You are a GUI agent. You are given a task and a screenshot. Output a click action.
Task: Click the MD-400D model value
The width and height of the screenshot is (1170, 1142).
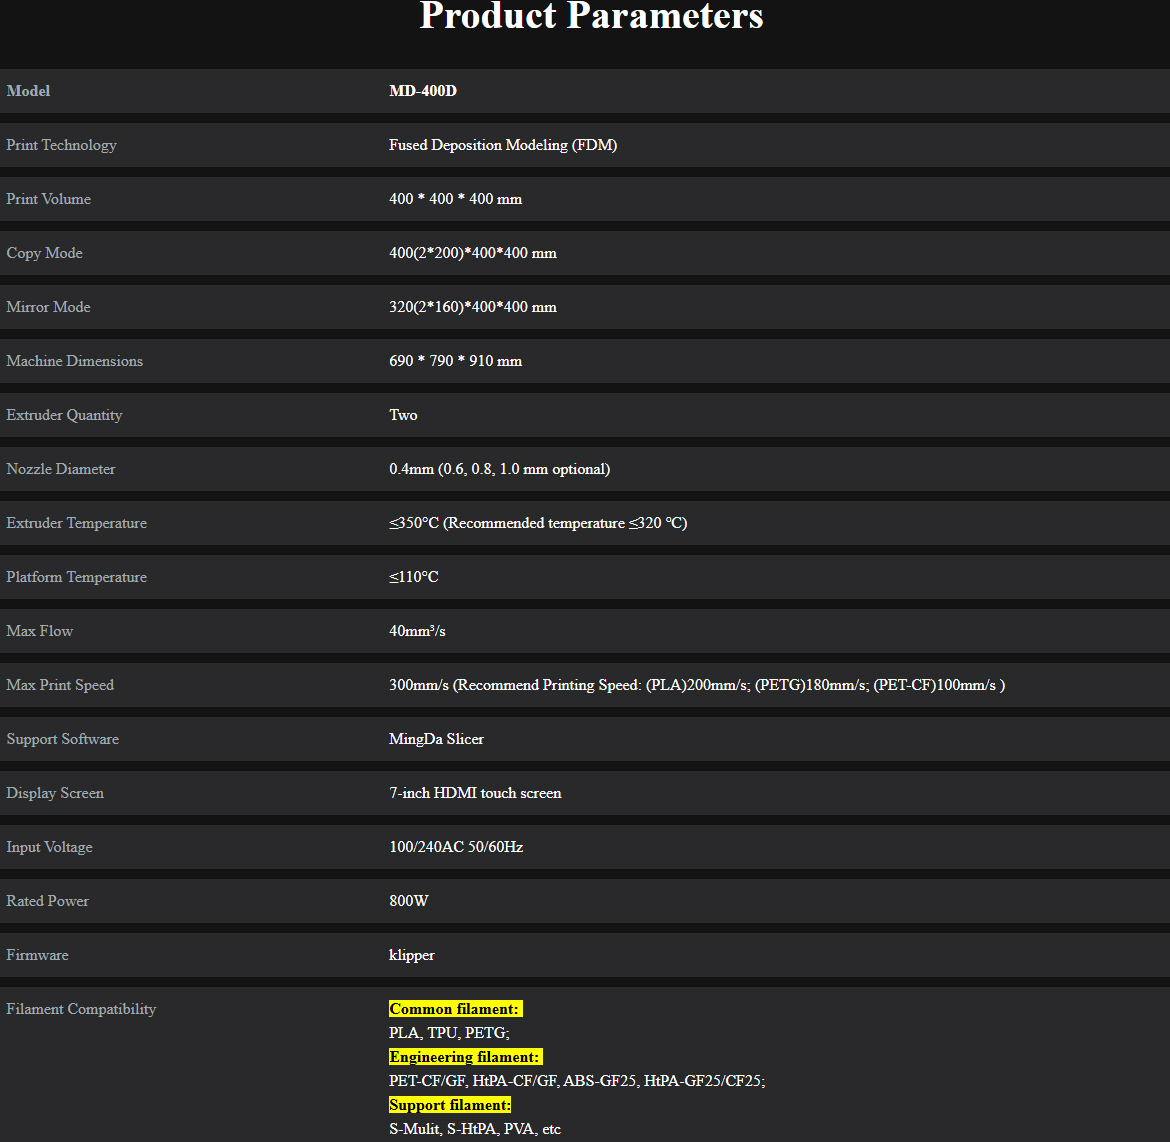422,91
